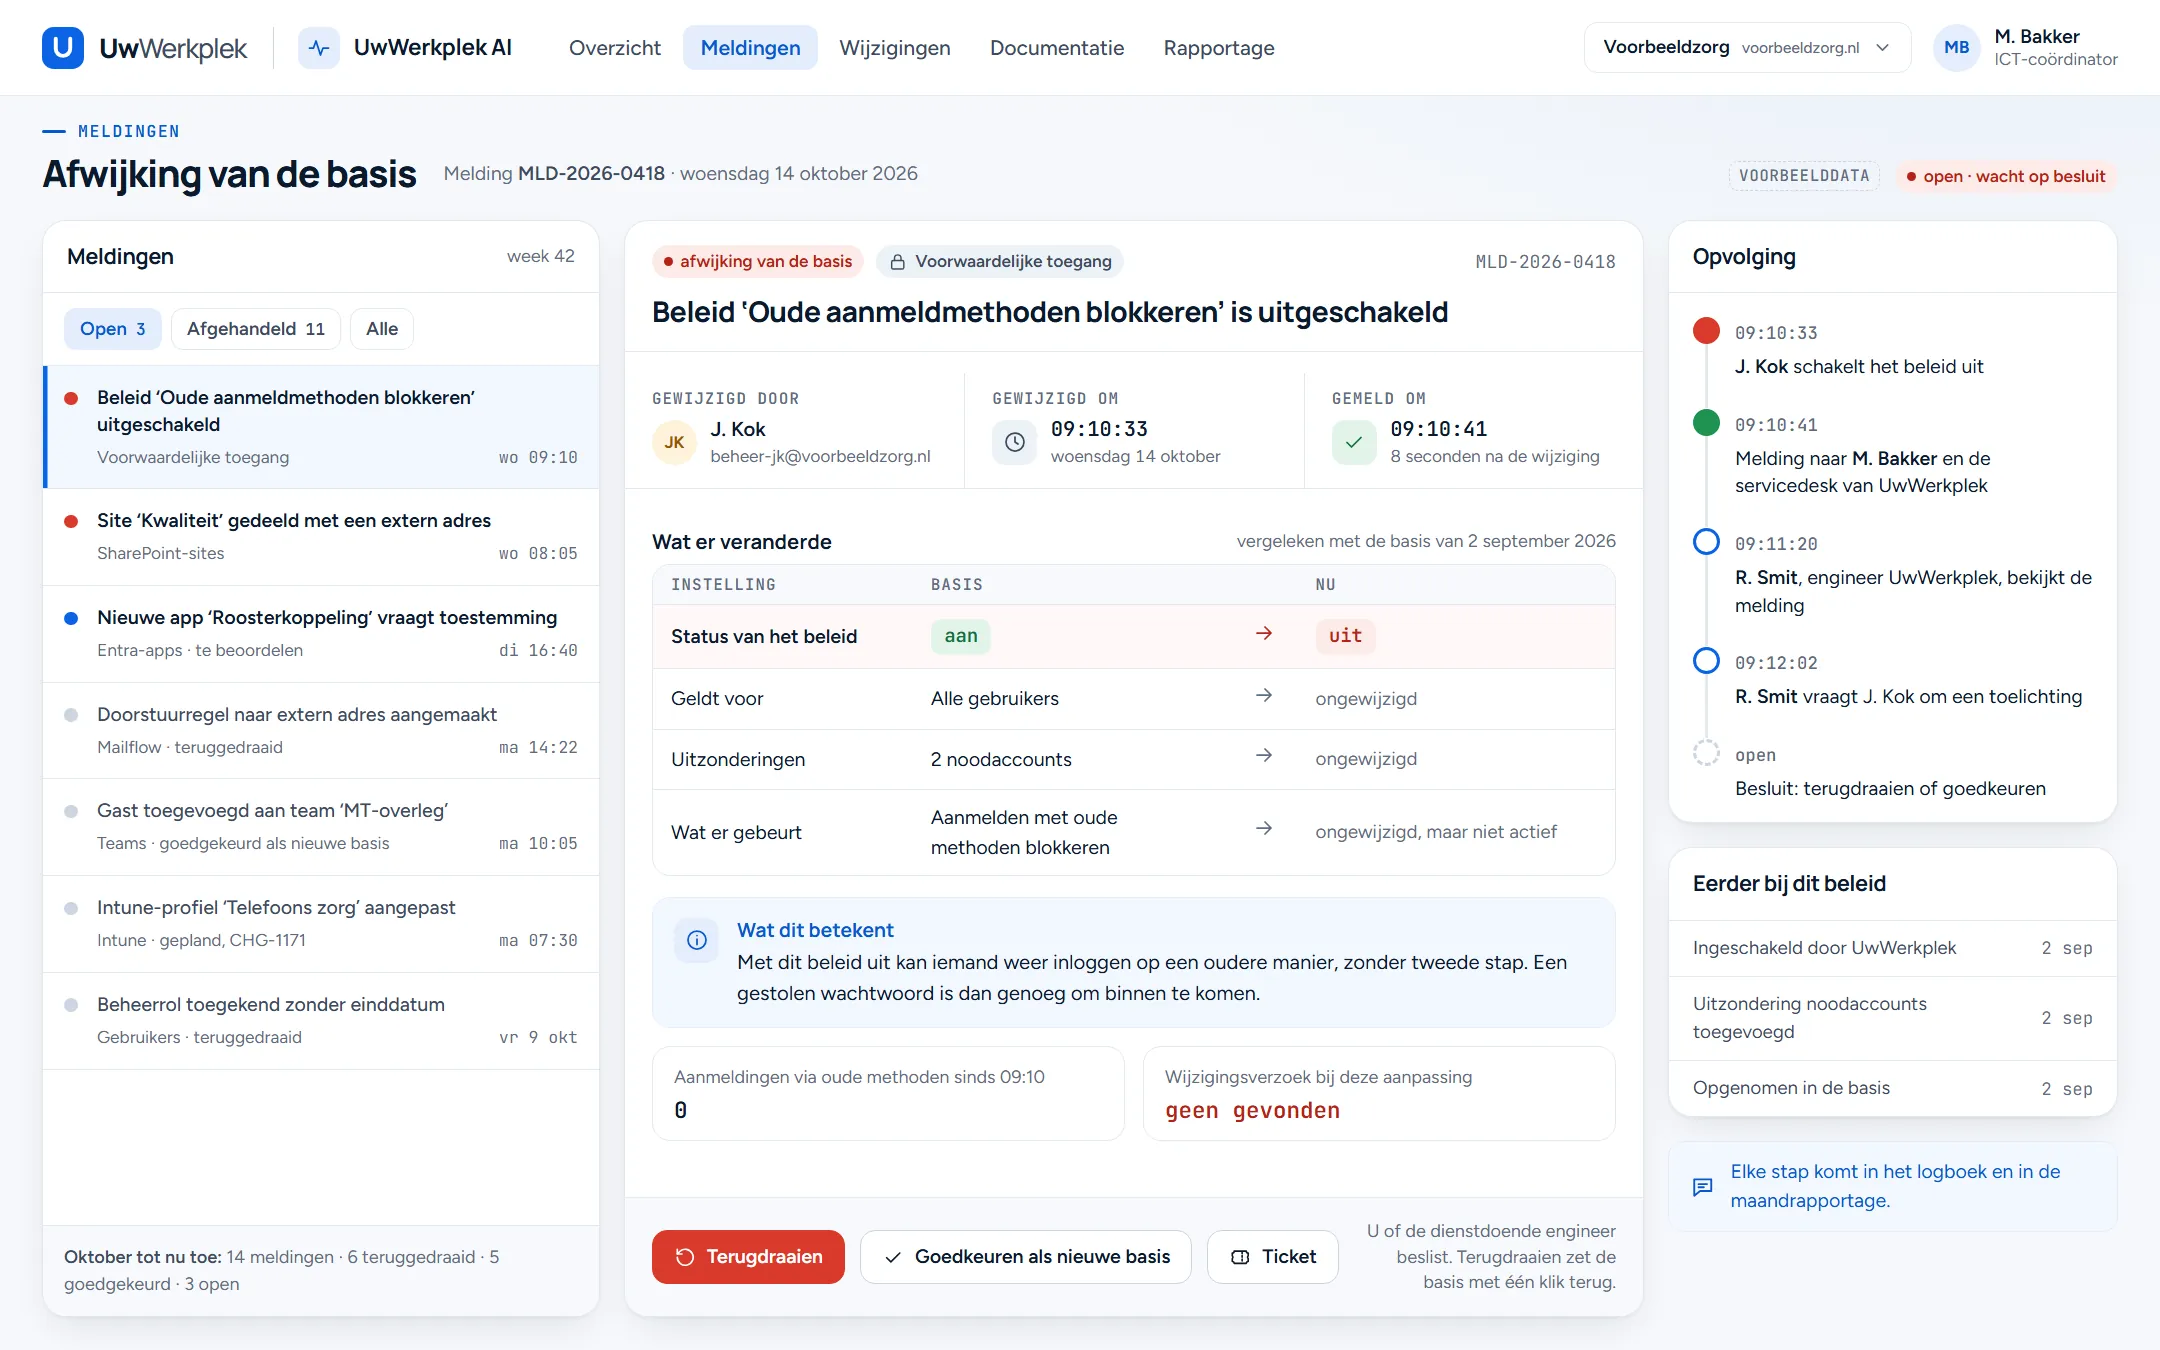The image size is (2160, 1350).
Task: Click the 'afwijking van de basis' red tag
Action: pos(758,262)
